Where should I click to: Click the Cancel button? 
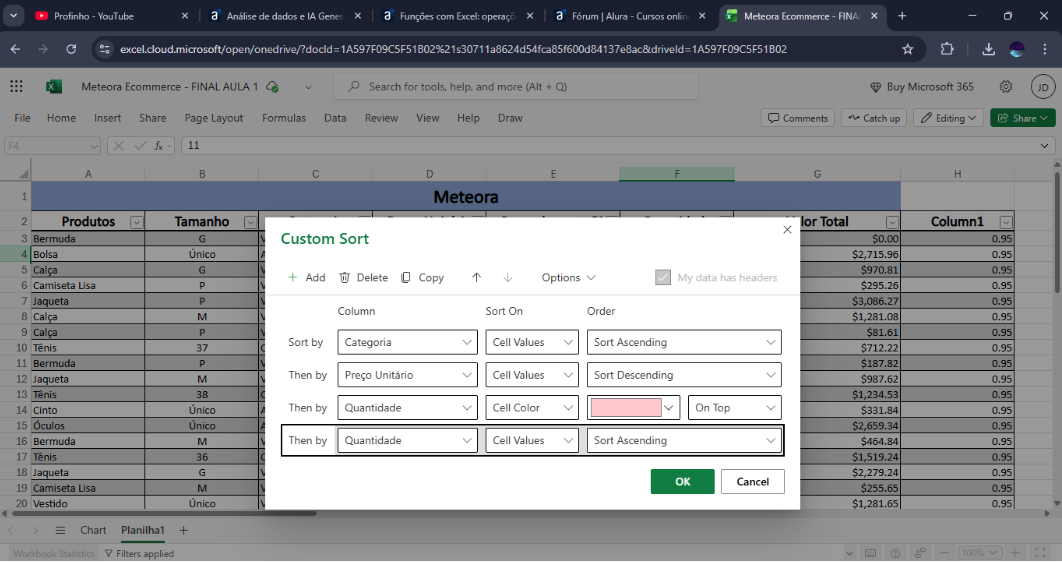point(752,482)
